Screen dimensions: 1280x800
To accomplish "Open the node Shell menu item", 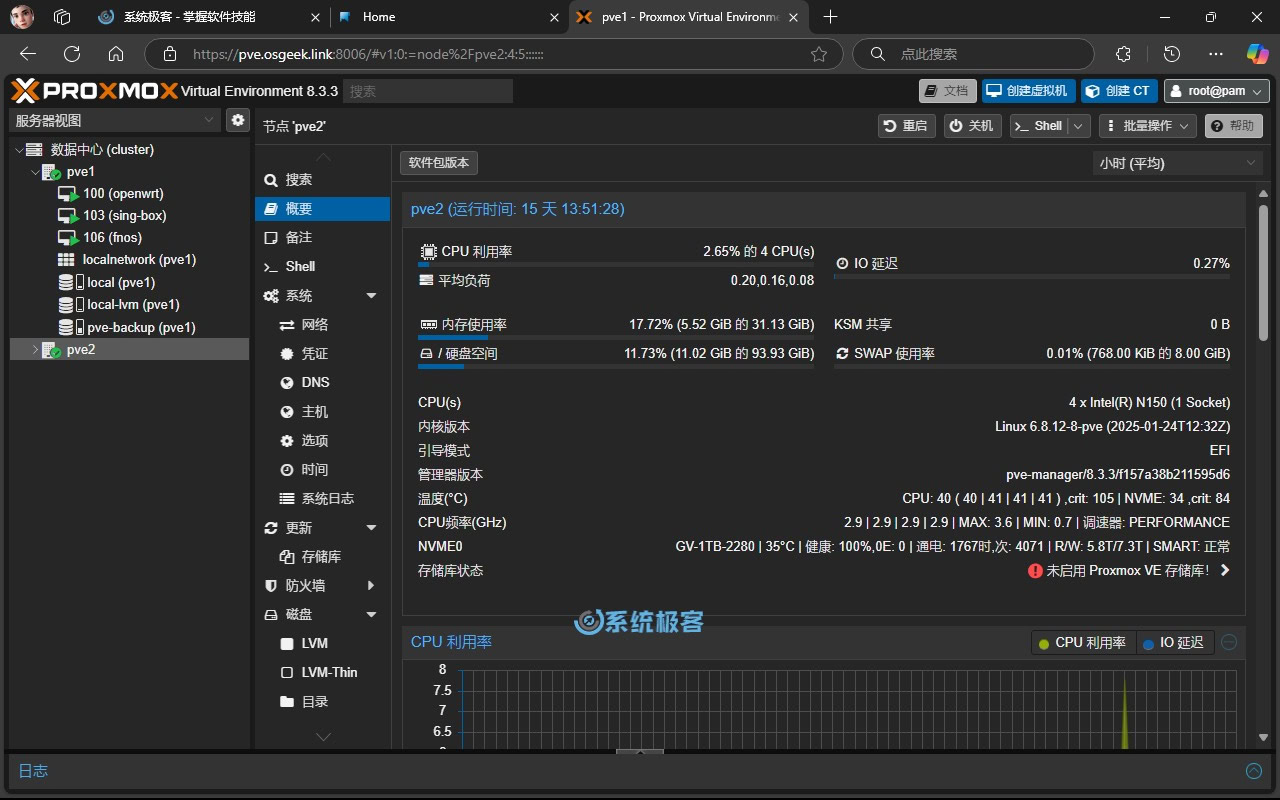I will coord(322,267).
